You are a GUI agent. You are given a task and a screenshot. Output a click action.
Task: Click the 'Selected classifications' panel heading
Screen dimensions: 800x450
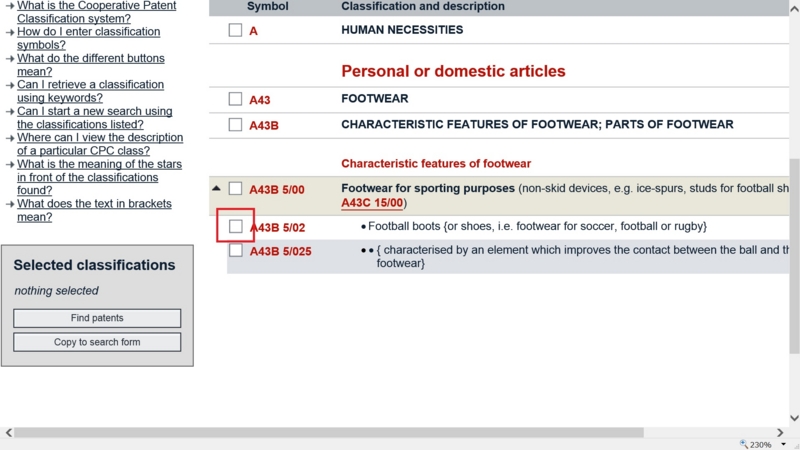[x=94, y=265]
